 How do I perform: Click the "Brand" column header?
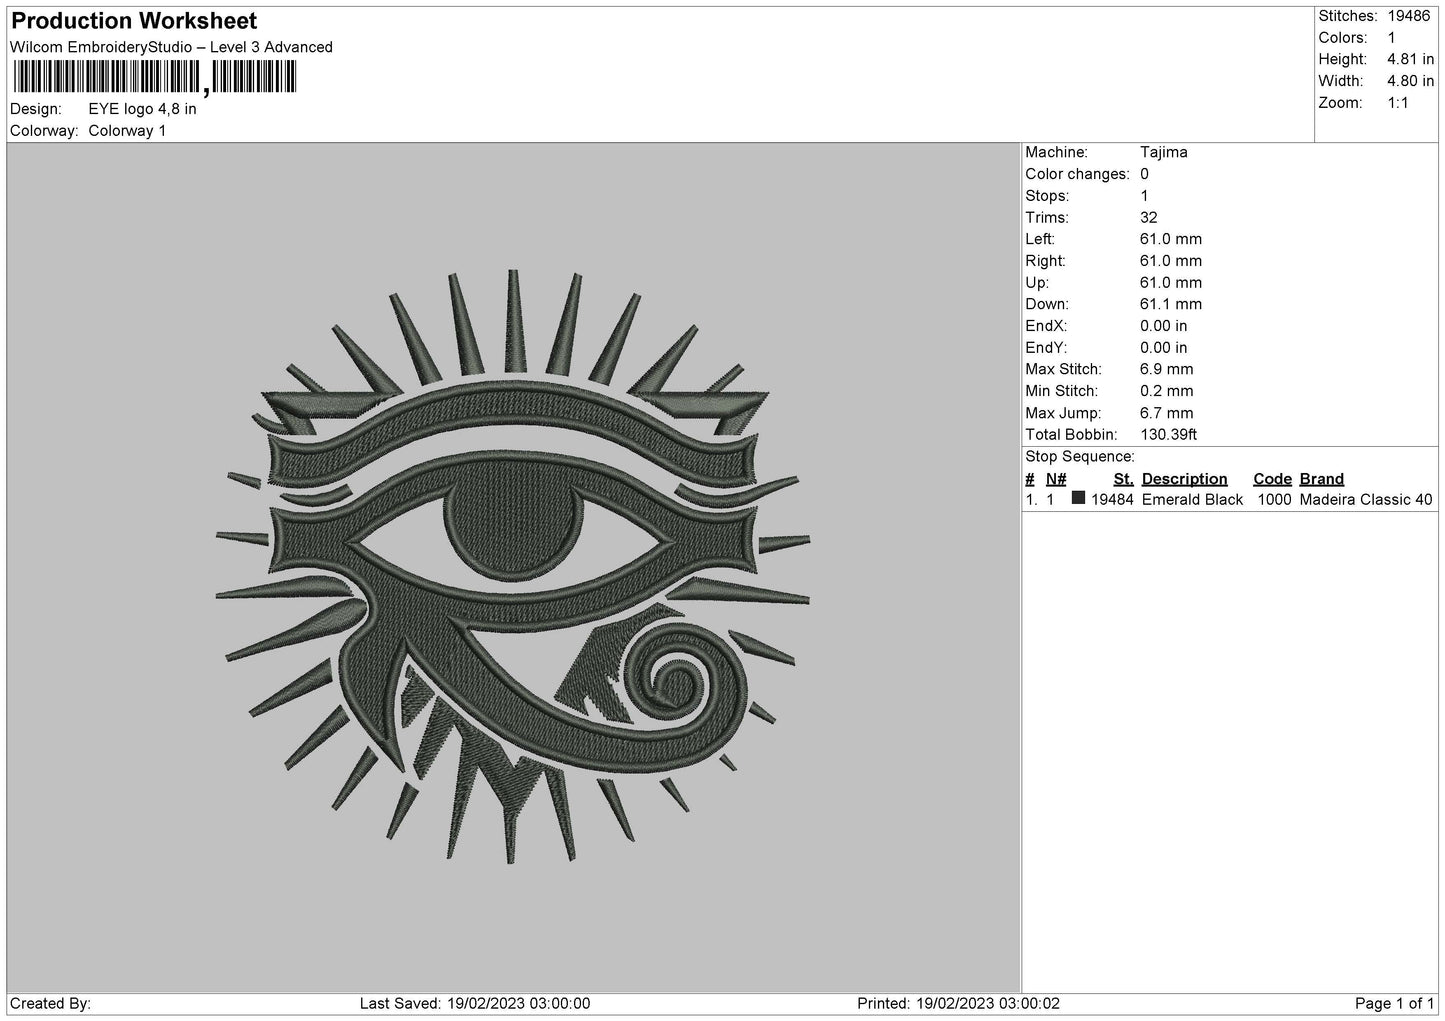coord(1322,479)
